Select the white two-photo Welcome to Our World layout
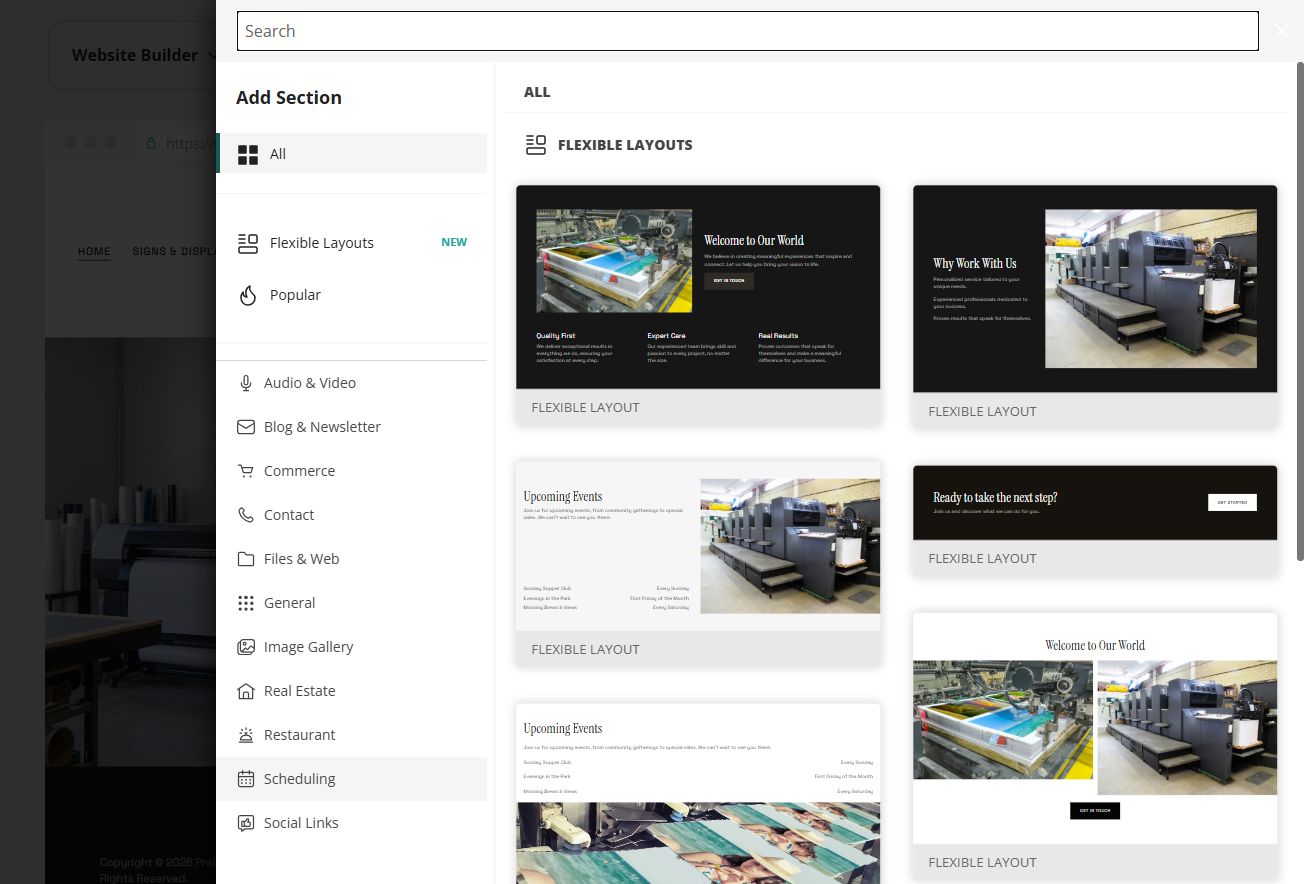 coord(1095,746)
